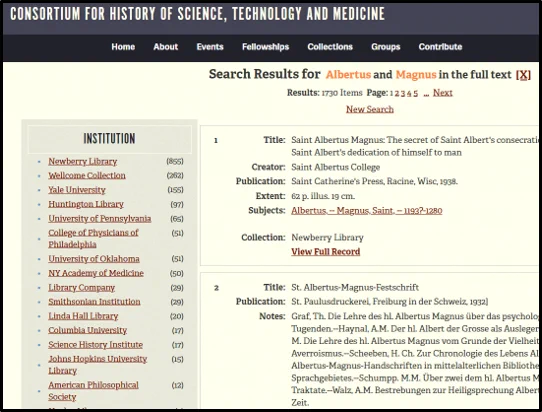Open subject link Albertus, Magnus, Saint
Screen dimensions: 542x412
pyautogui.click(x=367, y=210)
